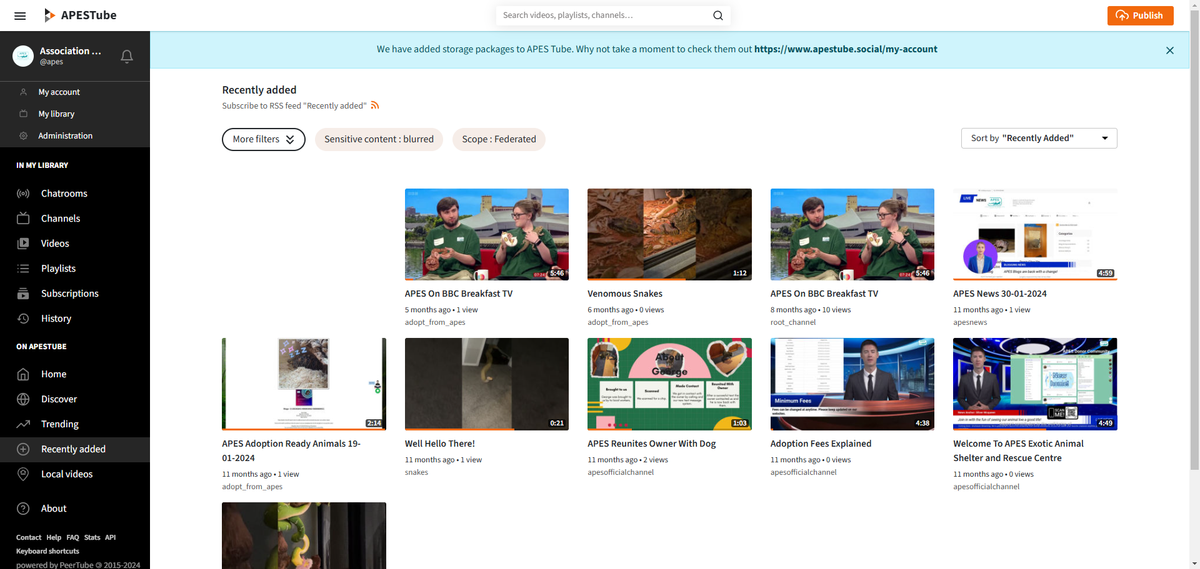
Task: Click the Playlists list icon
Action: pos(23,268)
